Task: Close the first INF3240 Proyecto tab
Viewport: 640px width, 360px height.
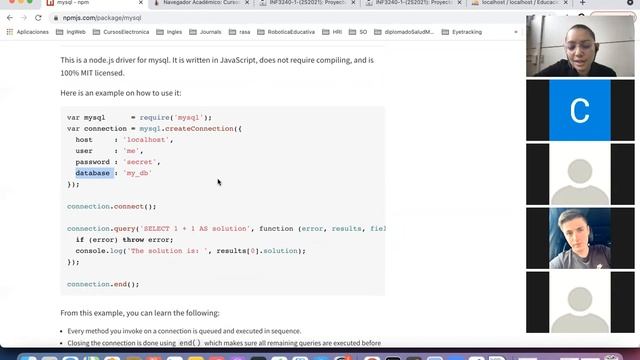Action: point(353,3)
